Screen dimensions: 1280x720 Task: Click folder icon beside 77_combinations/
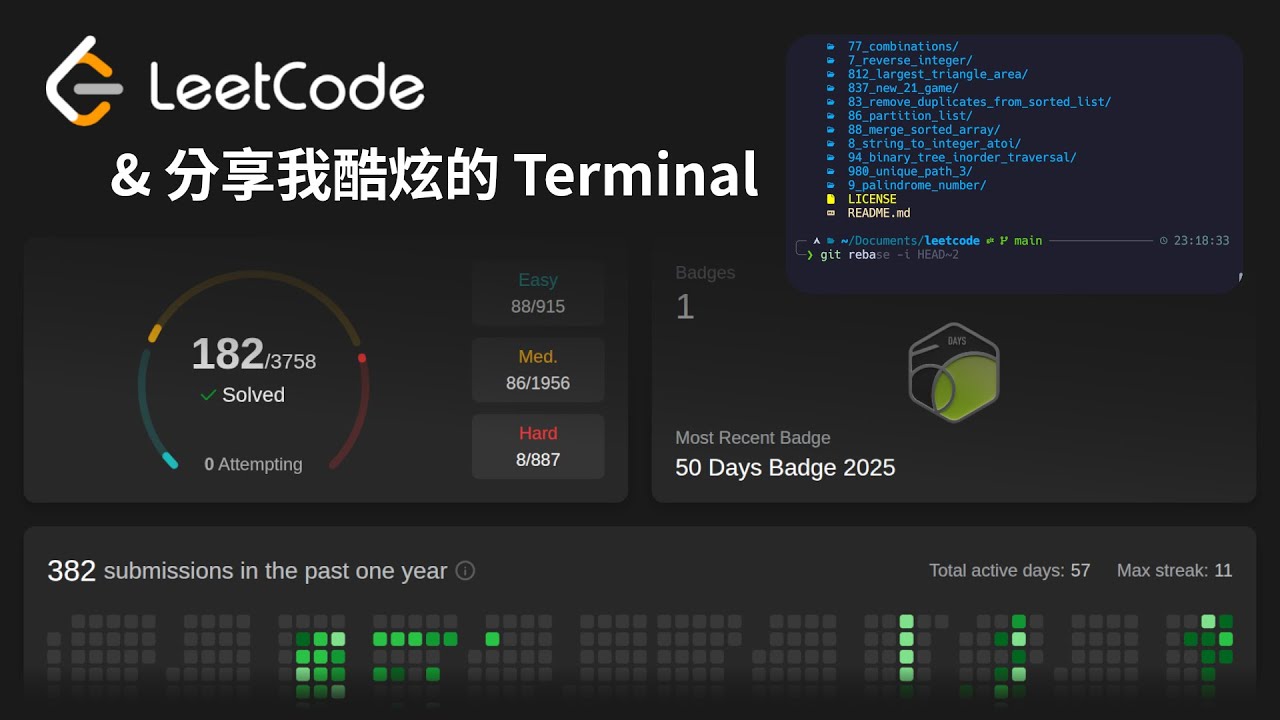point(831,47)
